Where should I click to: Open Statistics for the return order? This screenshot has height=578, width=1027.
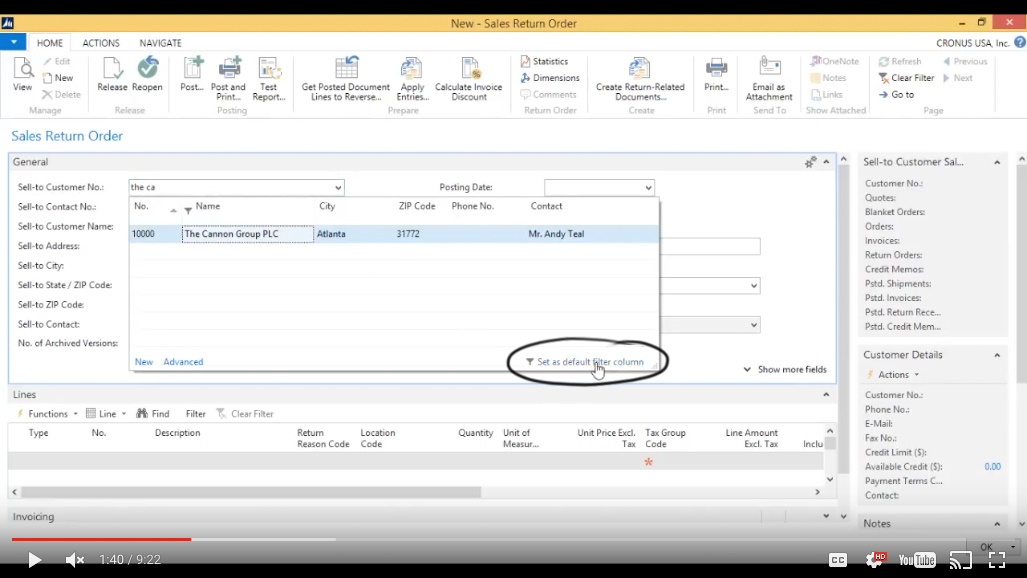coord(544,61)
